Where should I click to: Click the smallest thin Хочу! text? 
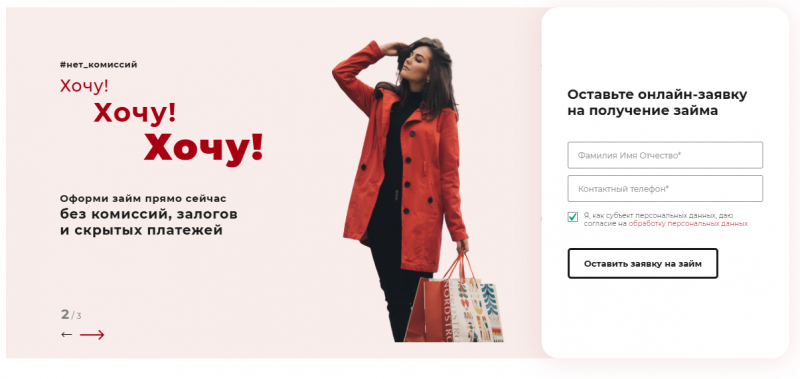(x=84, y=86)
